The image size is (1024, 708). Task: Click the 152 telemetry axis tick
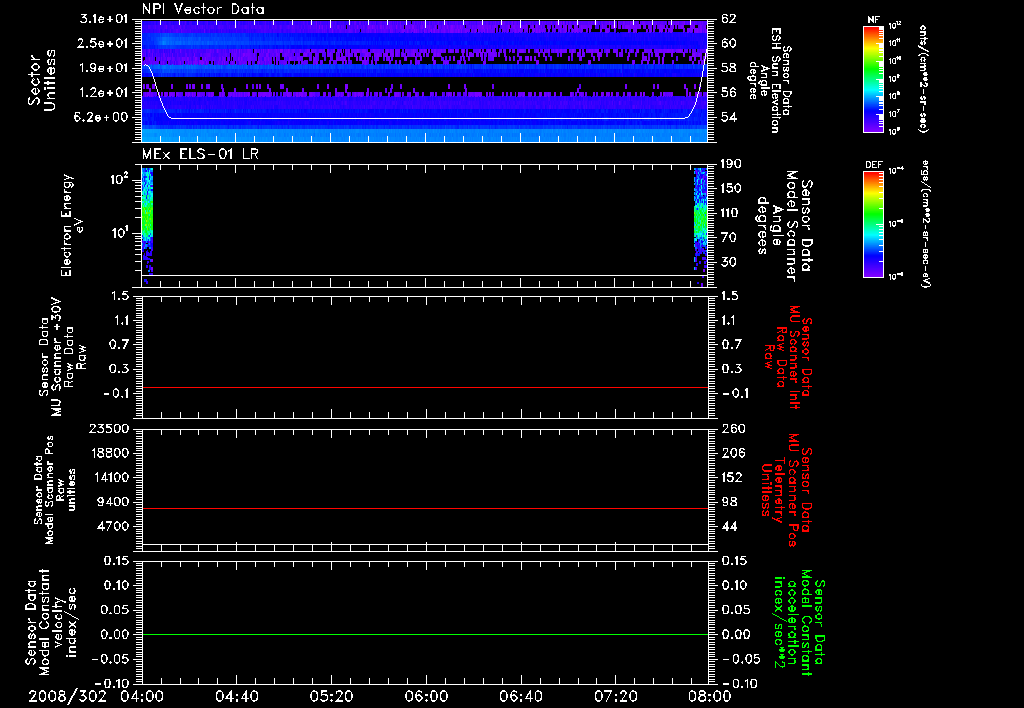pyautogui.click(x=731, y=477)
